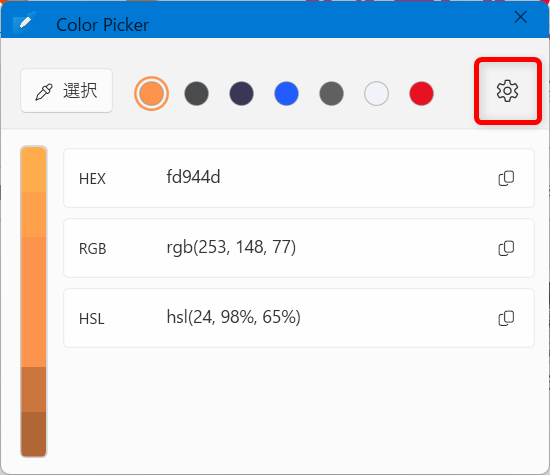
Task: Click the Color Picker app icon
Action: (x=25, y=22)
